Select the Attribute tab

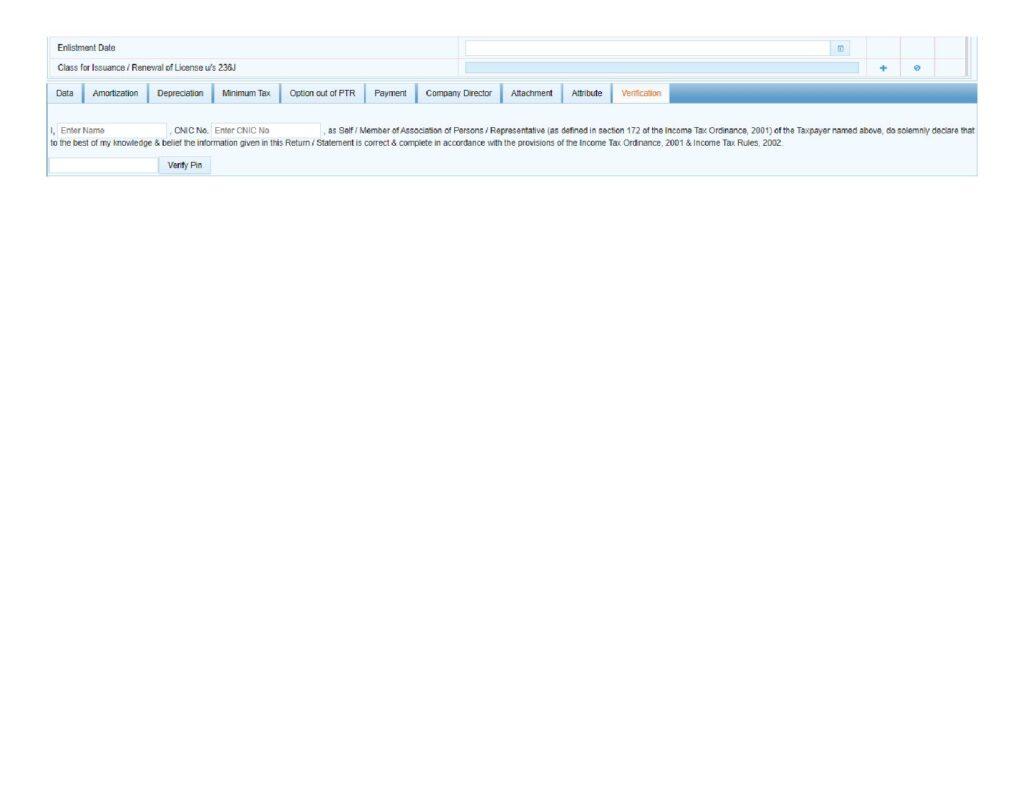pos(586,93)
